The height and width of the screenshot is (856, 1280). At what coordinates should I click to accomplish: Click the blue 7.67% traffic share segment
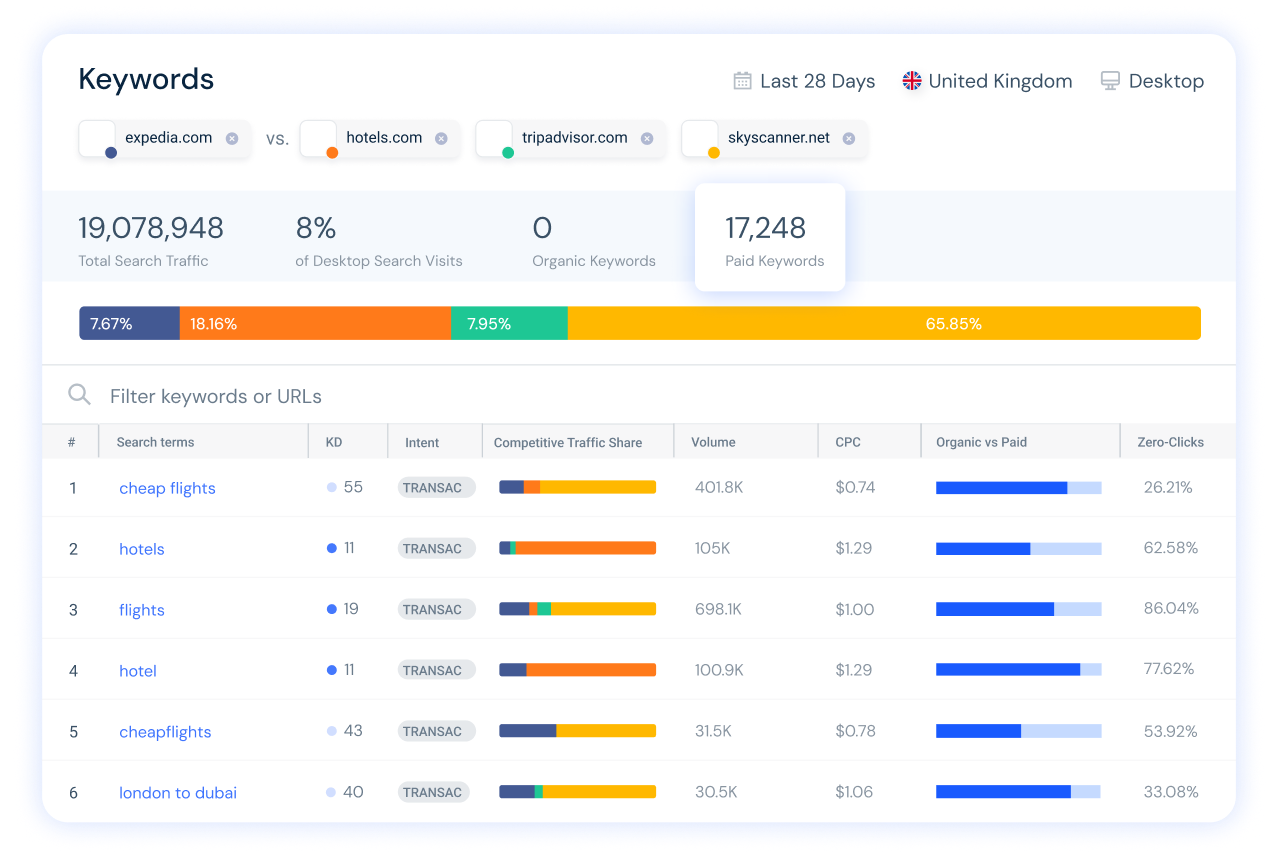pyautogui.click(x=130, y=323)
